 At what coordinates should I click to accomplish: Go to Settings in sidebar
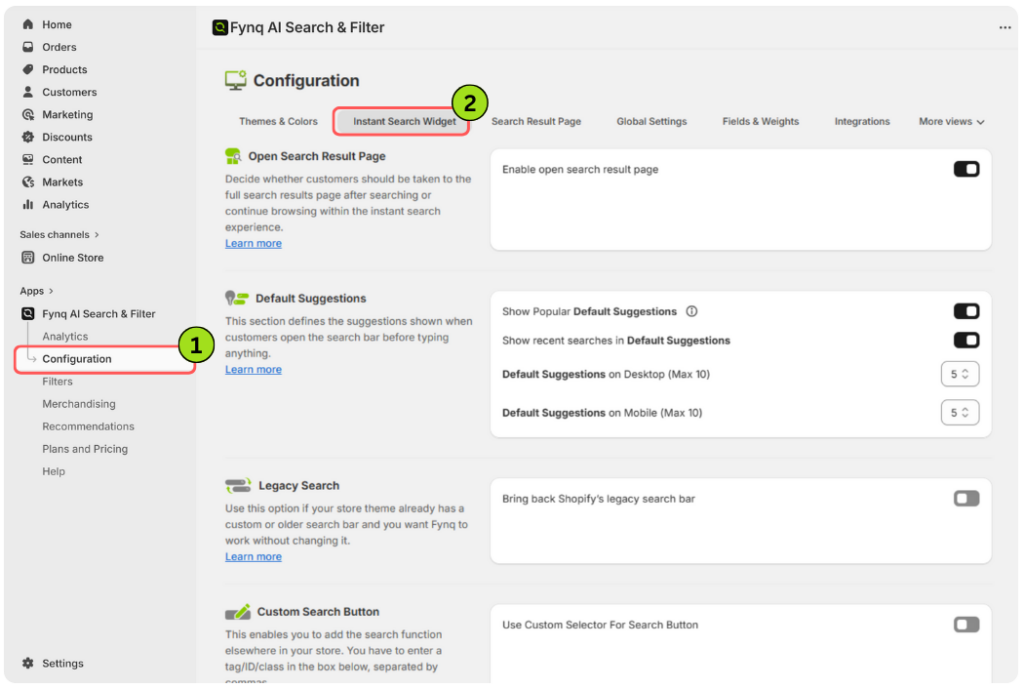63,663
